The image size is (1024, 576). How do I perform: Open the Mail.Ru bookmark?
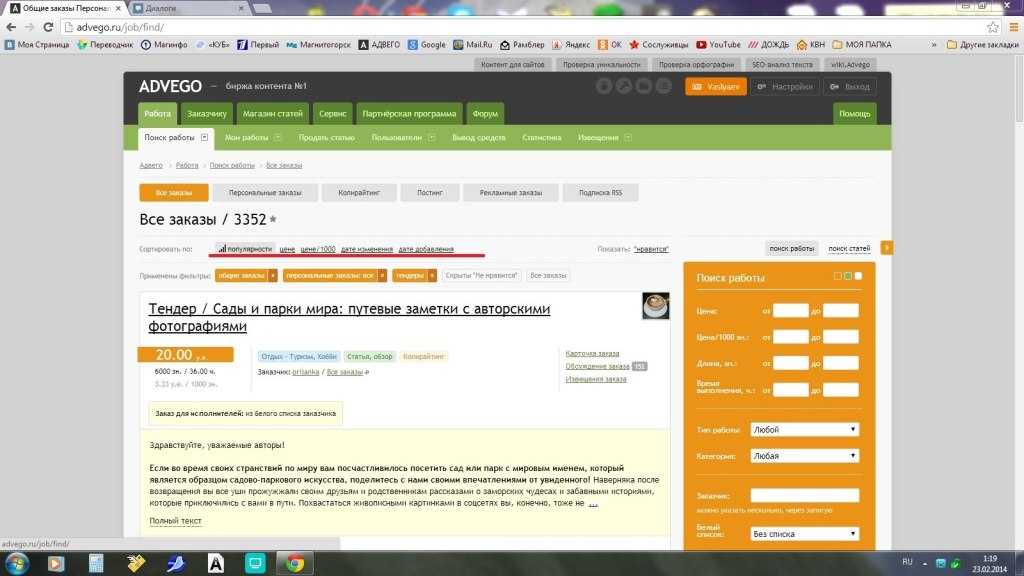(x=472, y=44)
